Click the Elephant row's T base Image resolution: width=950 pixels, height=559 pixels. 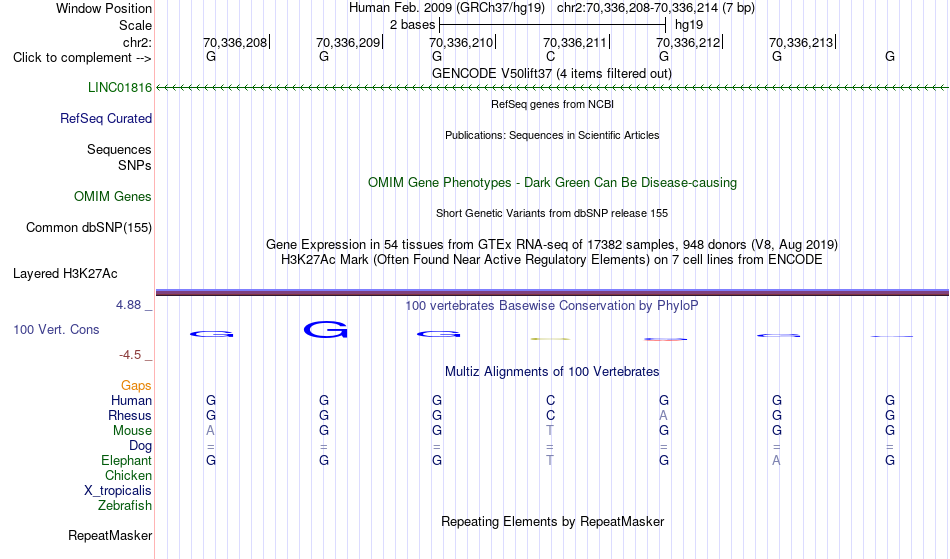click(x=550, y=460)
